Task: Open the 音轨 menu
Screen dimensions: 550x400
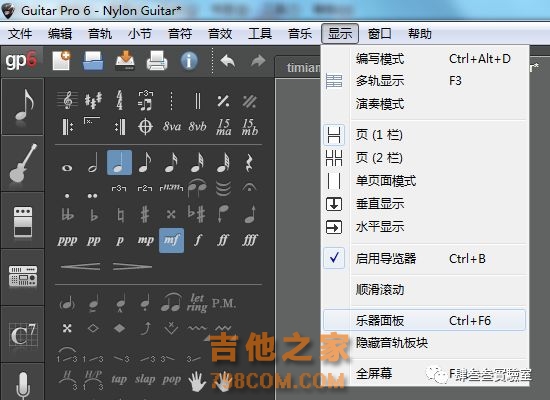Action: [100, 34]
